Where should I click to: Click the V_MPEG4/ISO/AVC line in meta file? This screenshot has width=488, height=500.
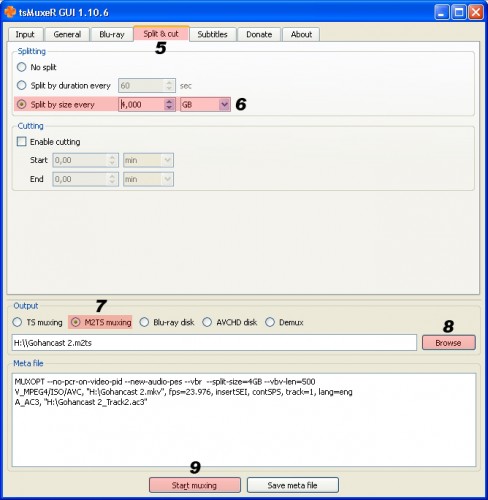(183, 392)
